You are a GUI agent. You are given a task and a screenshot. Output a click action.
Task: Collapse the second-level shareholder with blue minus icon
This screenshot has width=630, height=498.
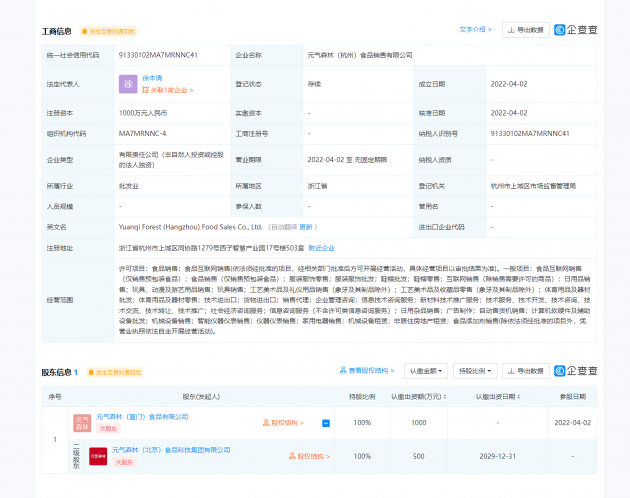[326, 423]
